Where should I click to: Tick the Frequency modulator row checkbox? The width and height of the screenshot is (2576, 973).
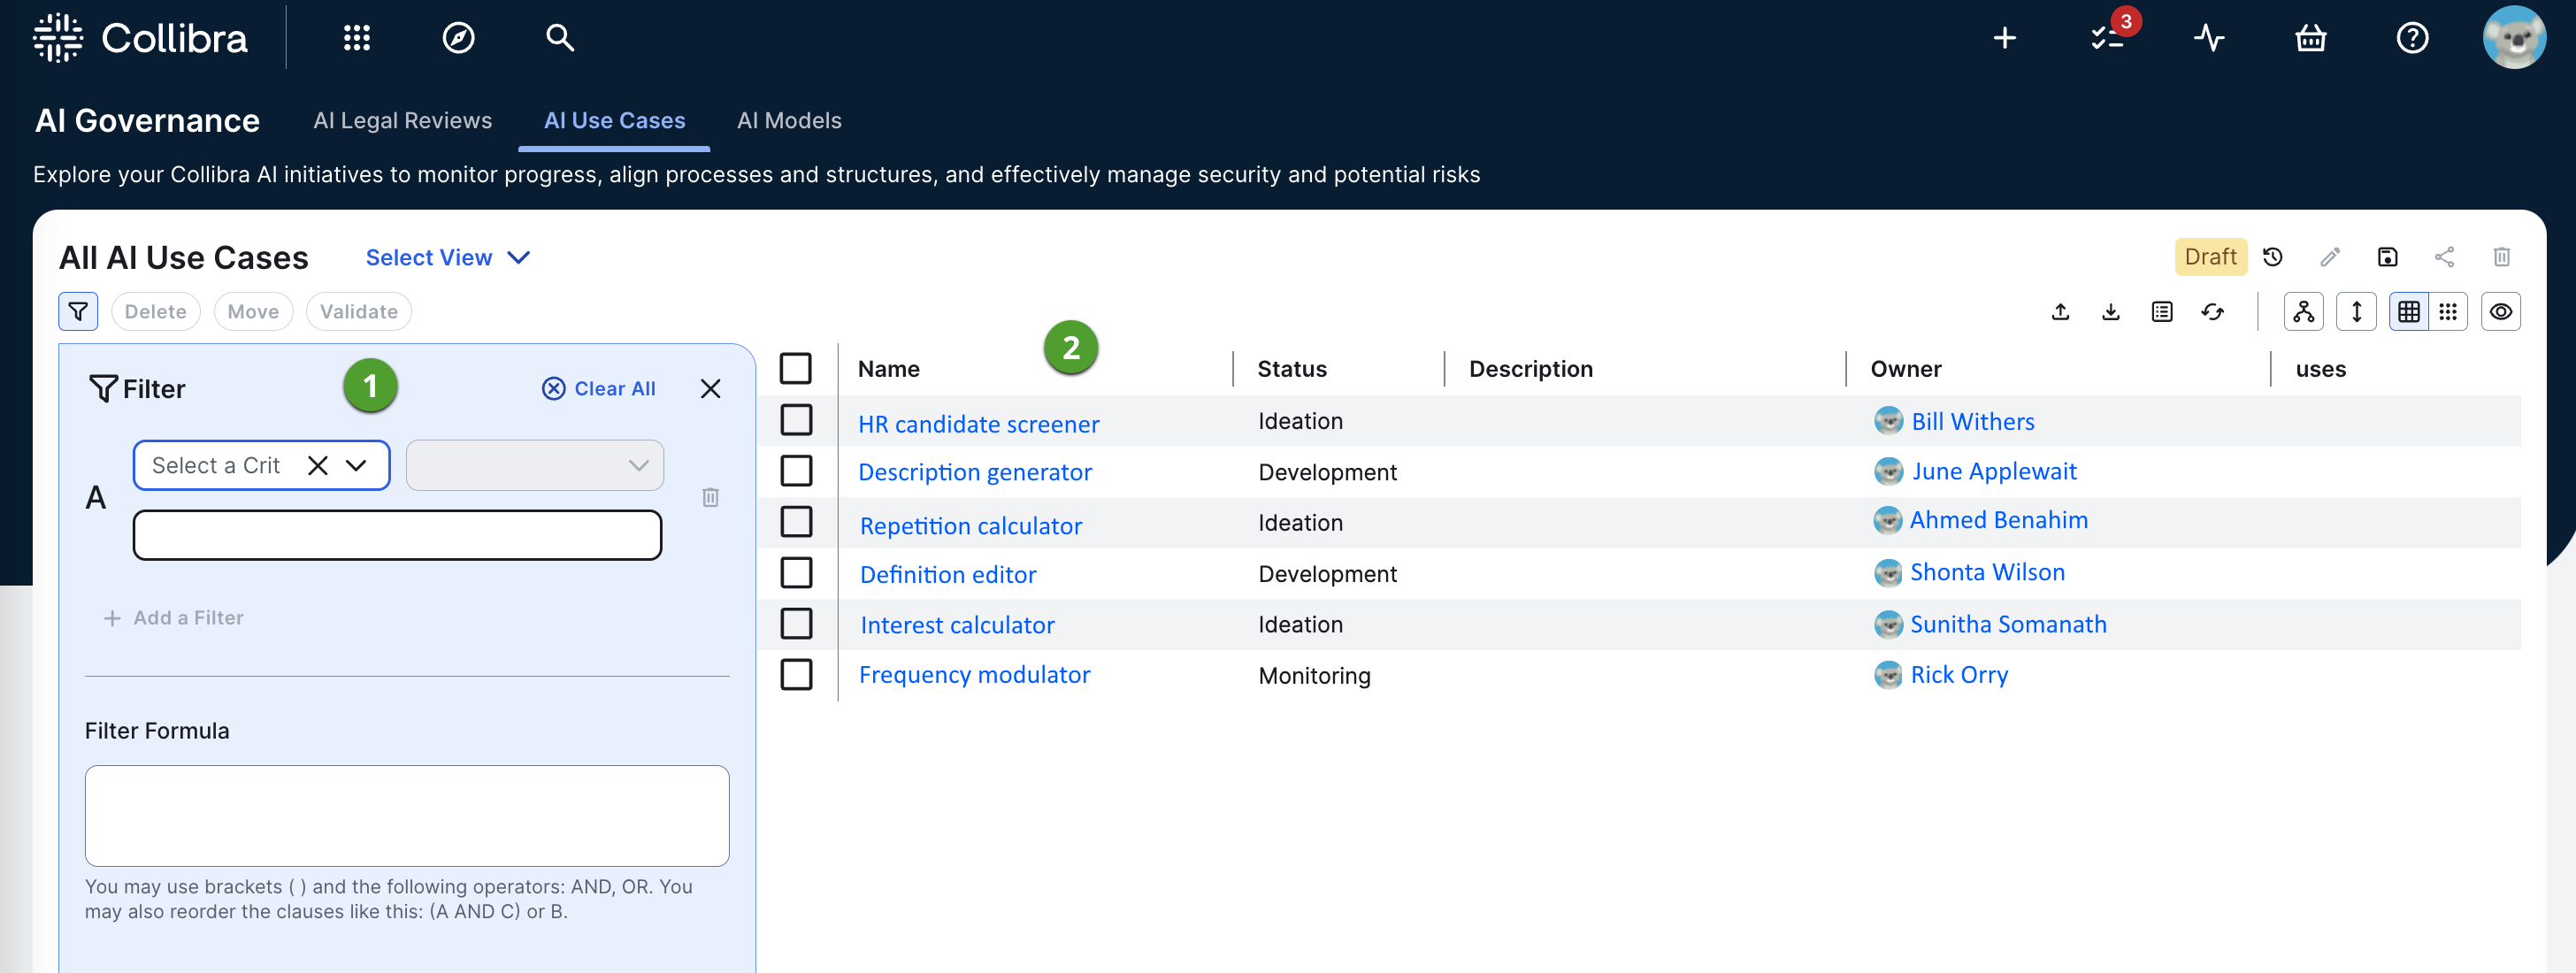click(x=796, y=675)
